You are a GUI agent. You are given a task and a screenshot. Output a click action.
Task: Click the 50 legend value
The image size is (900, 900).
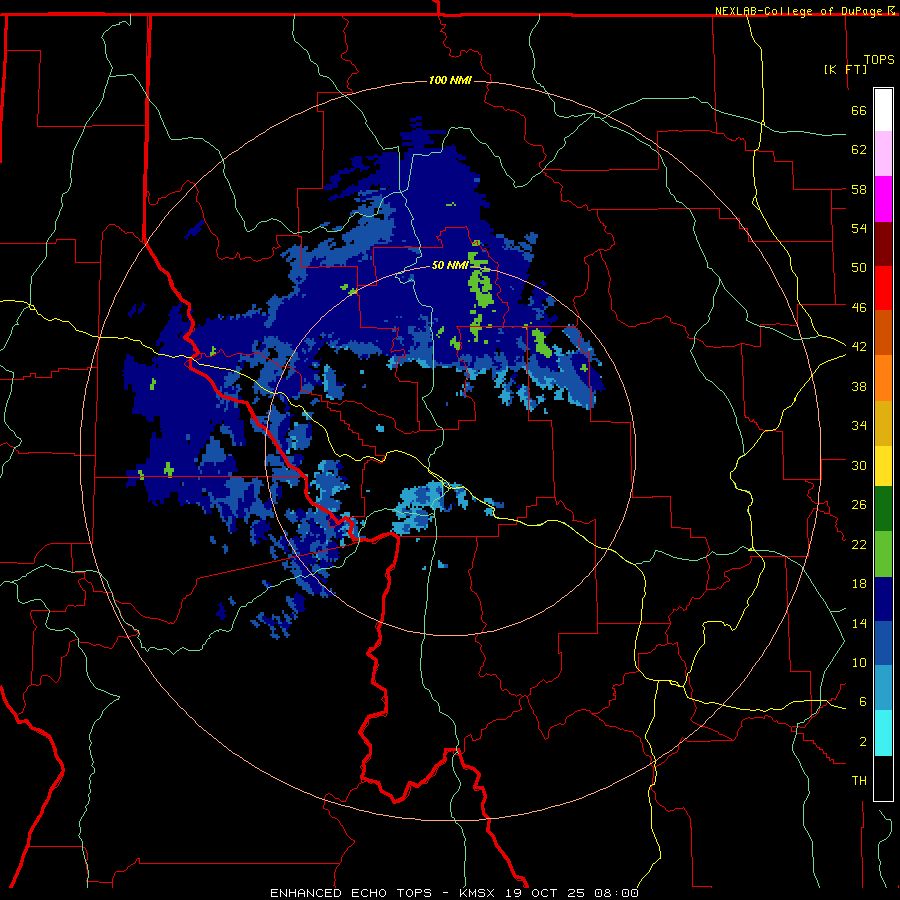pos(859,268)
